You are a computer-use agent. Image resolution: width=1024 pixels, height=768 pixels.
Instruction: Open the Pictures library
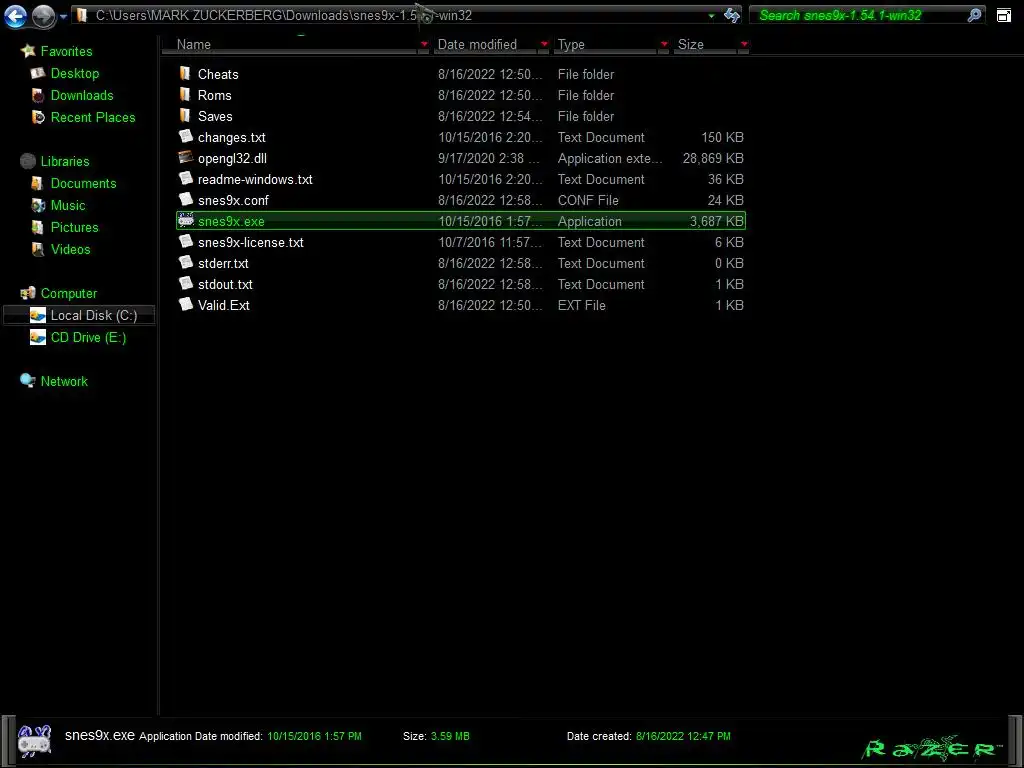click(x=74, y=227)
